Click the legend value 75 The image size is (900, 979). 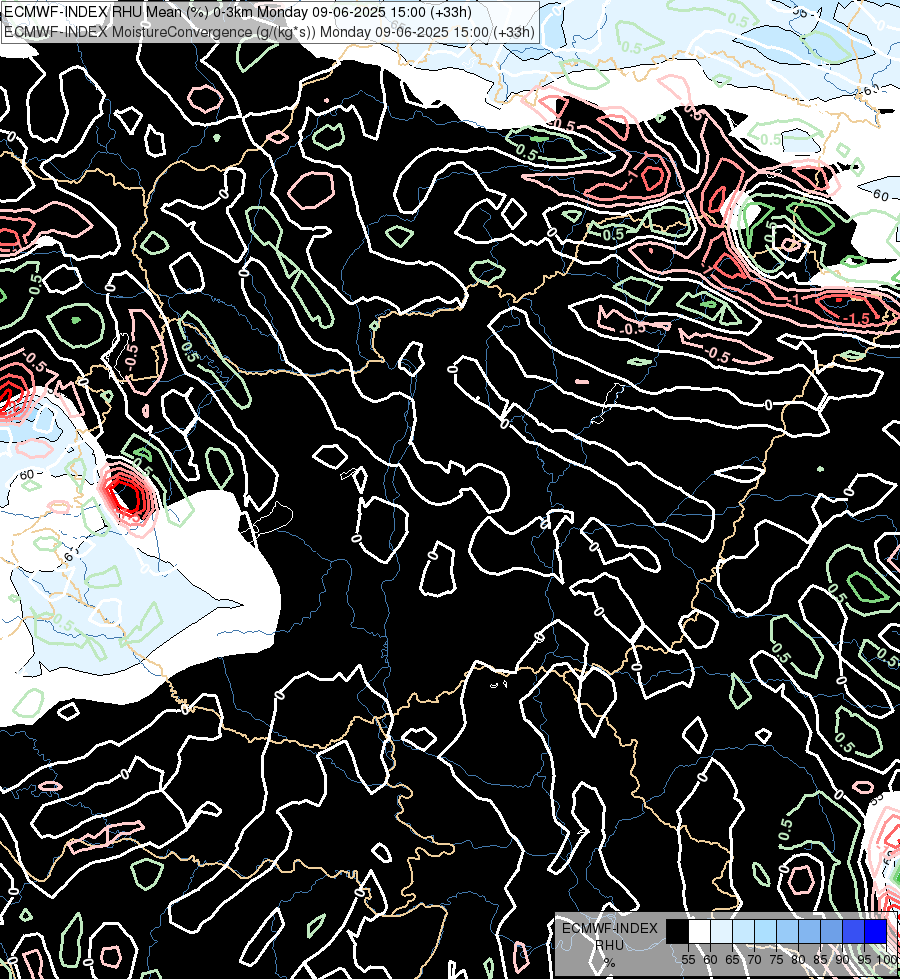pyautogui.click(x=776, y=960)
